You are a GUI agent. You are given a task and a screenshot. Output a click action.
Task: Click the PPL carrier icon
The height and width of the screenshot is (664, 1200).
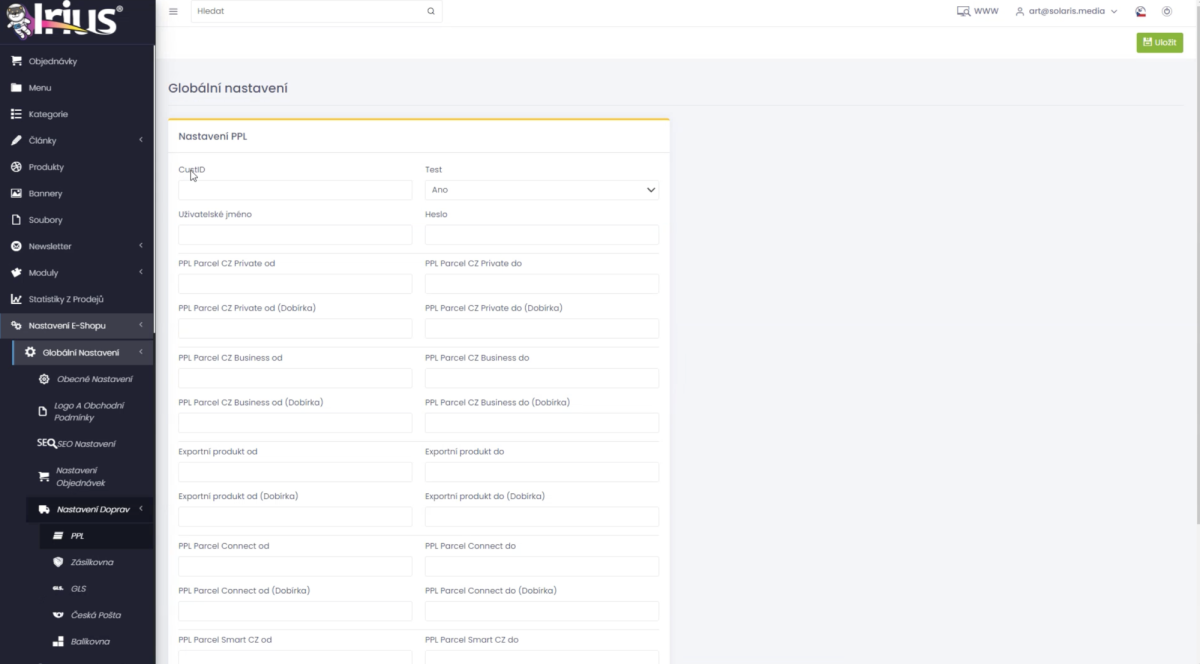pos(58,536)
